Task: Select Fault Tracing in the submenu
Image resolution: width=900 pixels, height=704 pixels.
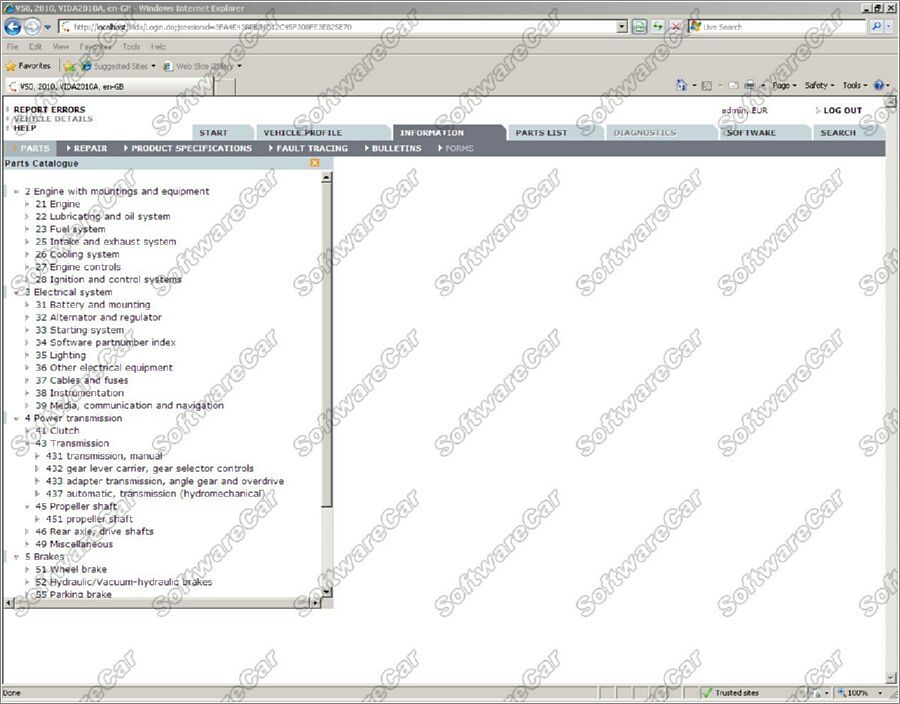Action: 312,148
